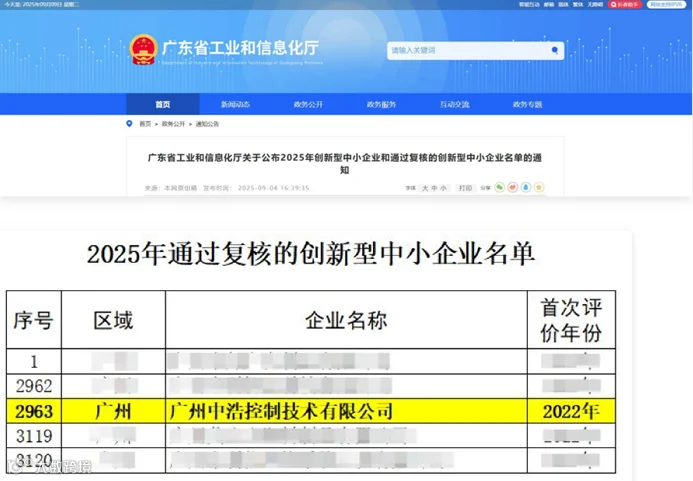The image size is (693, 481).
Task: Open the 政务专题 navigation tab
Action: (x=528, y=104)
